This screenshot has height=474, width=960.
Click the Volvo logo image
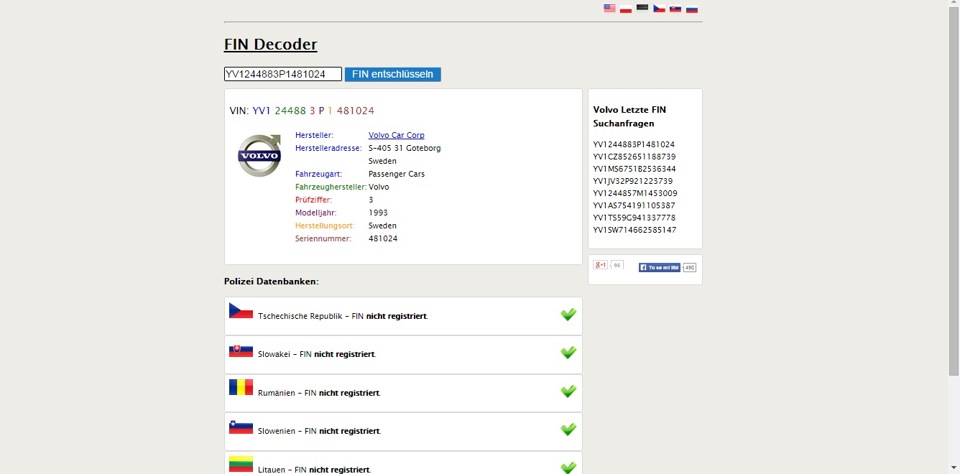click(260, 156)
